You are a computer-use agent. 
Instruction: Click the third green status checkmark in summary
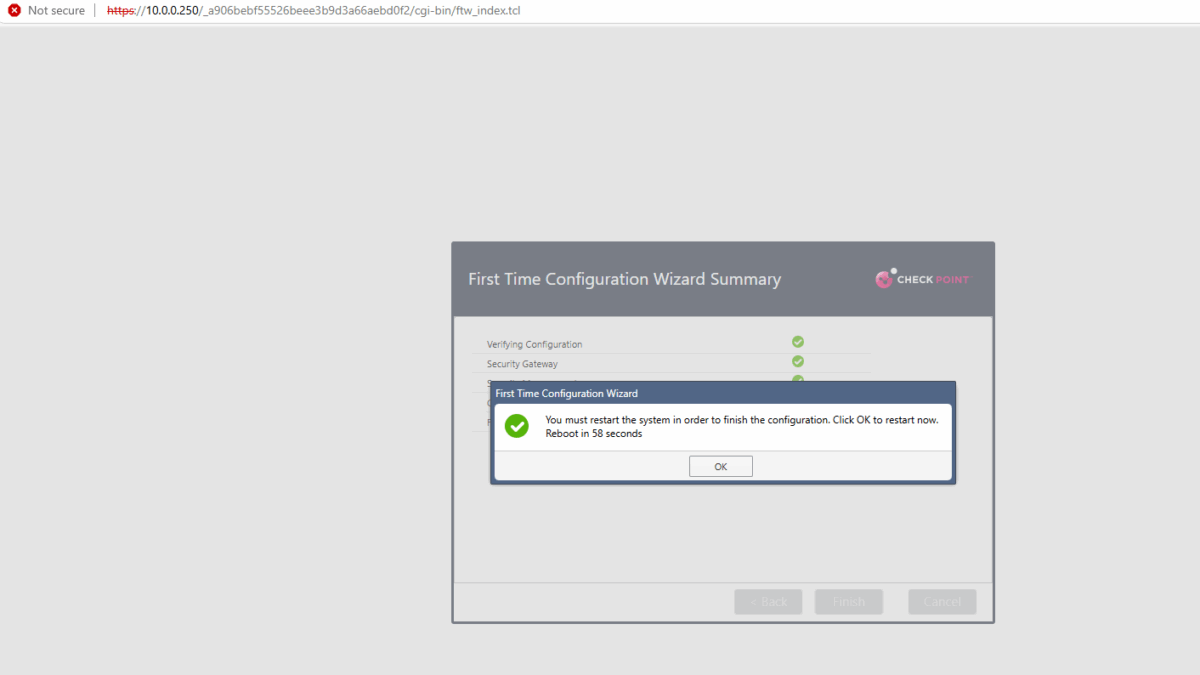[x=797, y=380]
